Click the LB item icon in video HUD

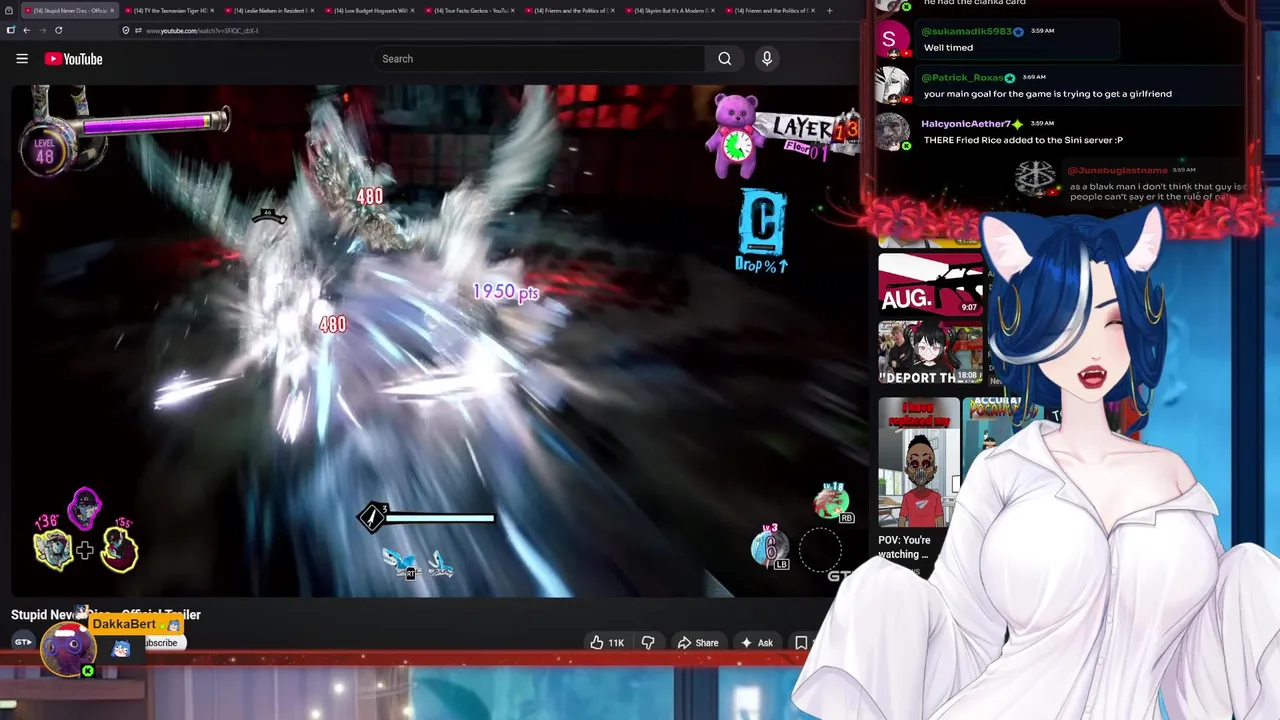pyautogui.click(x=770, y=548)
